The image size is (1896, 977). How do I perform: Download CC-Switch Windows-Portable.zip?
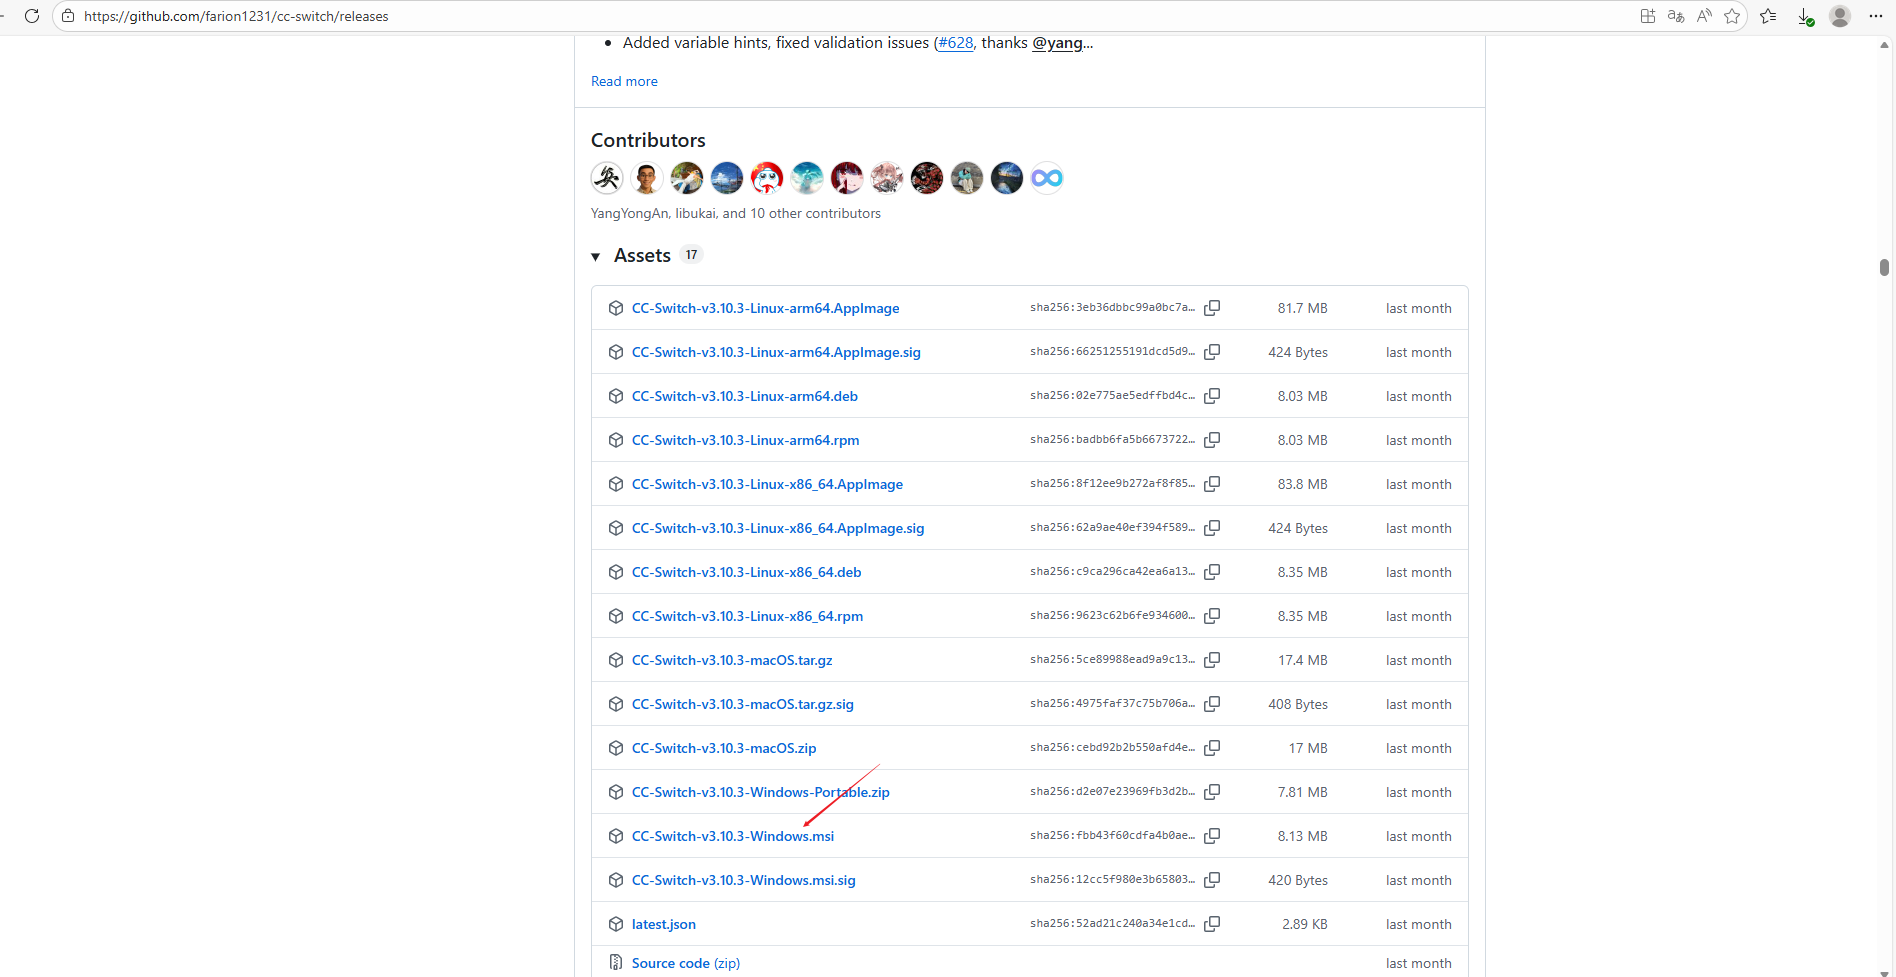(x=760, y=792)
